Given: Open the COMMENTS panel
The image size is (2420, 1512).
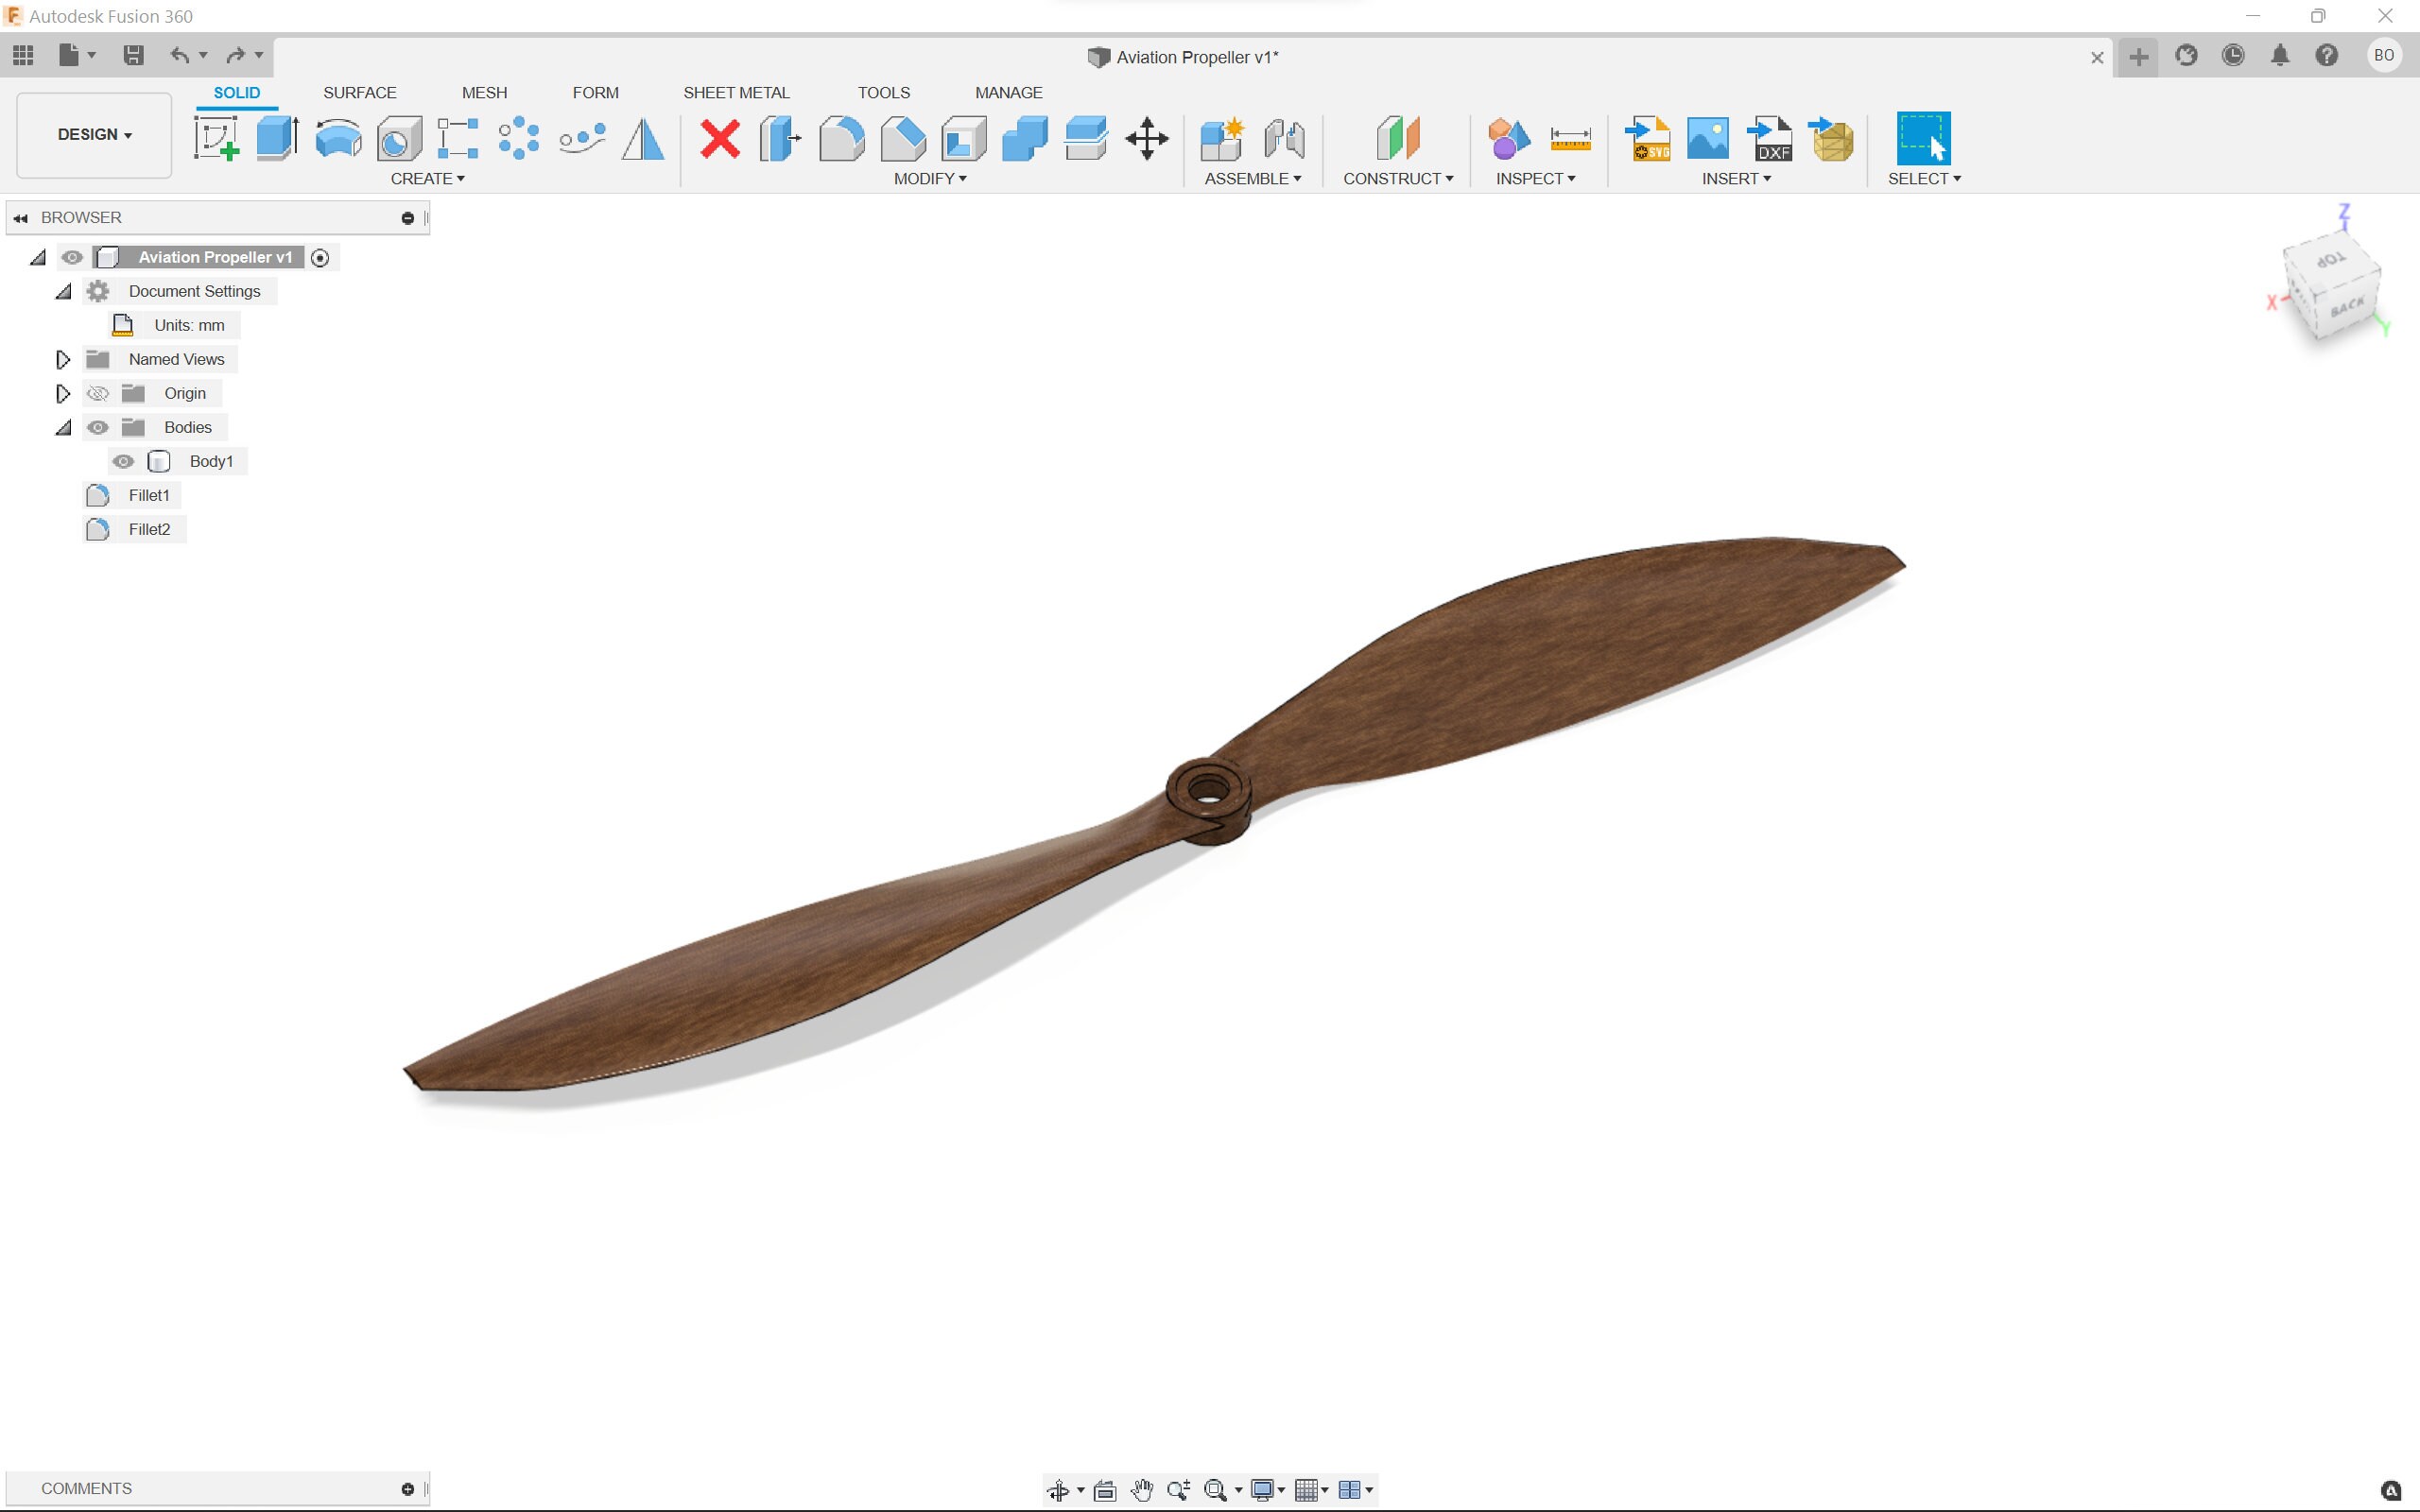Looking at the screenshot, I should pyautogui.click(x=86, y=1487).
